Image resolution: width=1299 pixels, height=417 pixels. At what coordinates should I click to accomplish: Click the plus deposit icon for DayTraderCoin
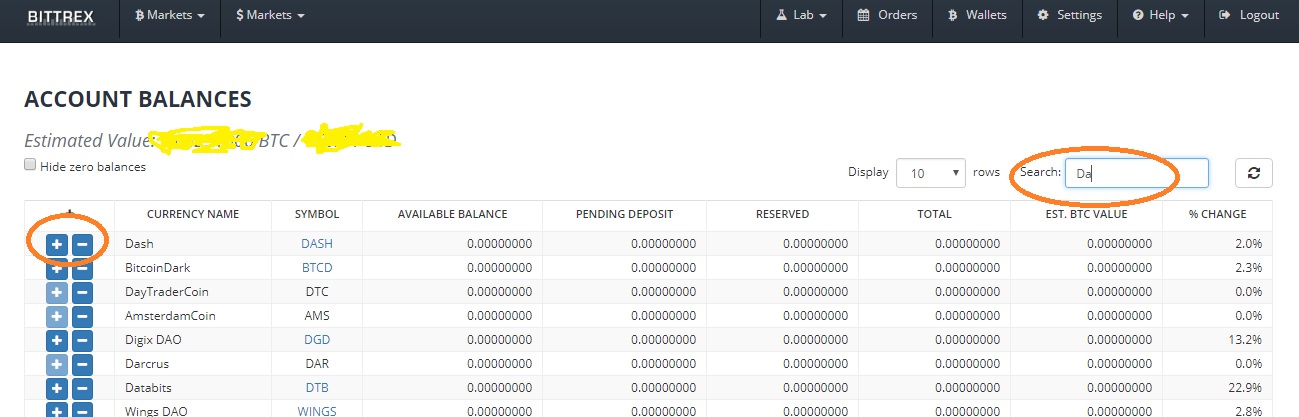[x=57, y=291]
